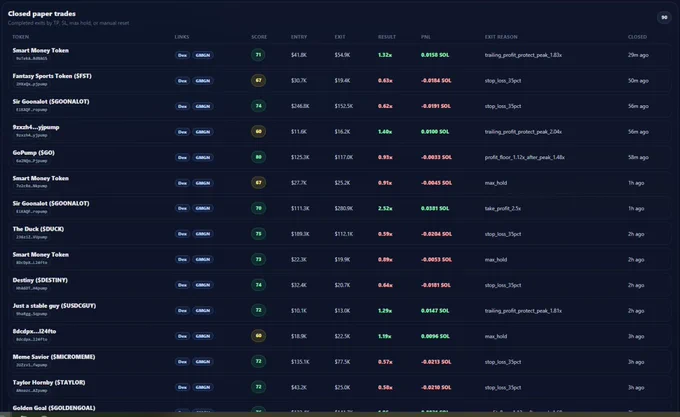Image resolution: width=680 pixels, height=417 pixels.
Task: Open the Dex link for Taylor Hornby ($TAYLOR)
Action: click(182, 388)
